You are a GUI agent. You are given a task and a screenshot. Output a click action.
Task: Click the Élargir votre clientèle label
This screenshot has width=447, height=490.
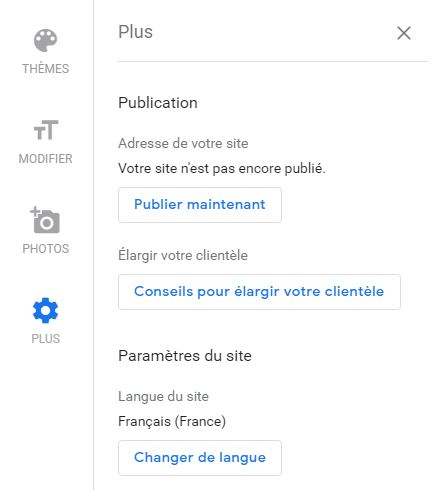pyautogui.click(x=183, y=255)
